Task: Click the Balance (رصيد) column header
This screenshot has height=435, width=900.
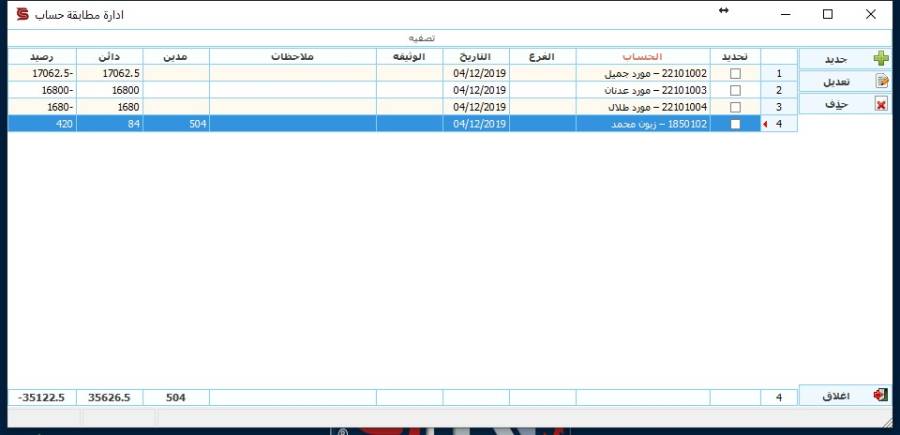Action: (42, 56)
